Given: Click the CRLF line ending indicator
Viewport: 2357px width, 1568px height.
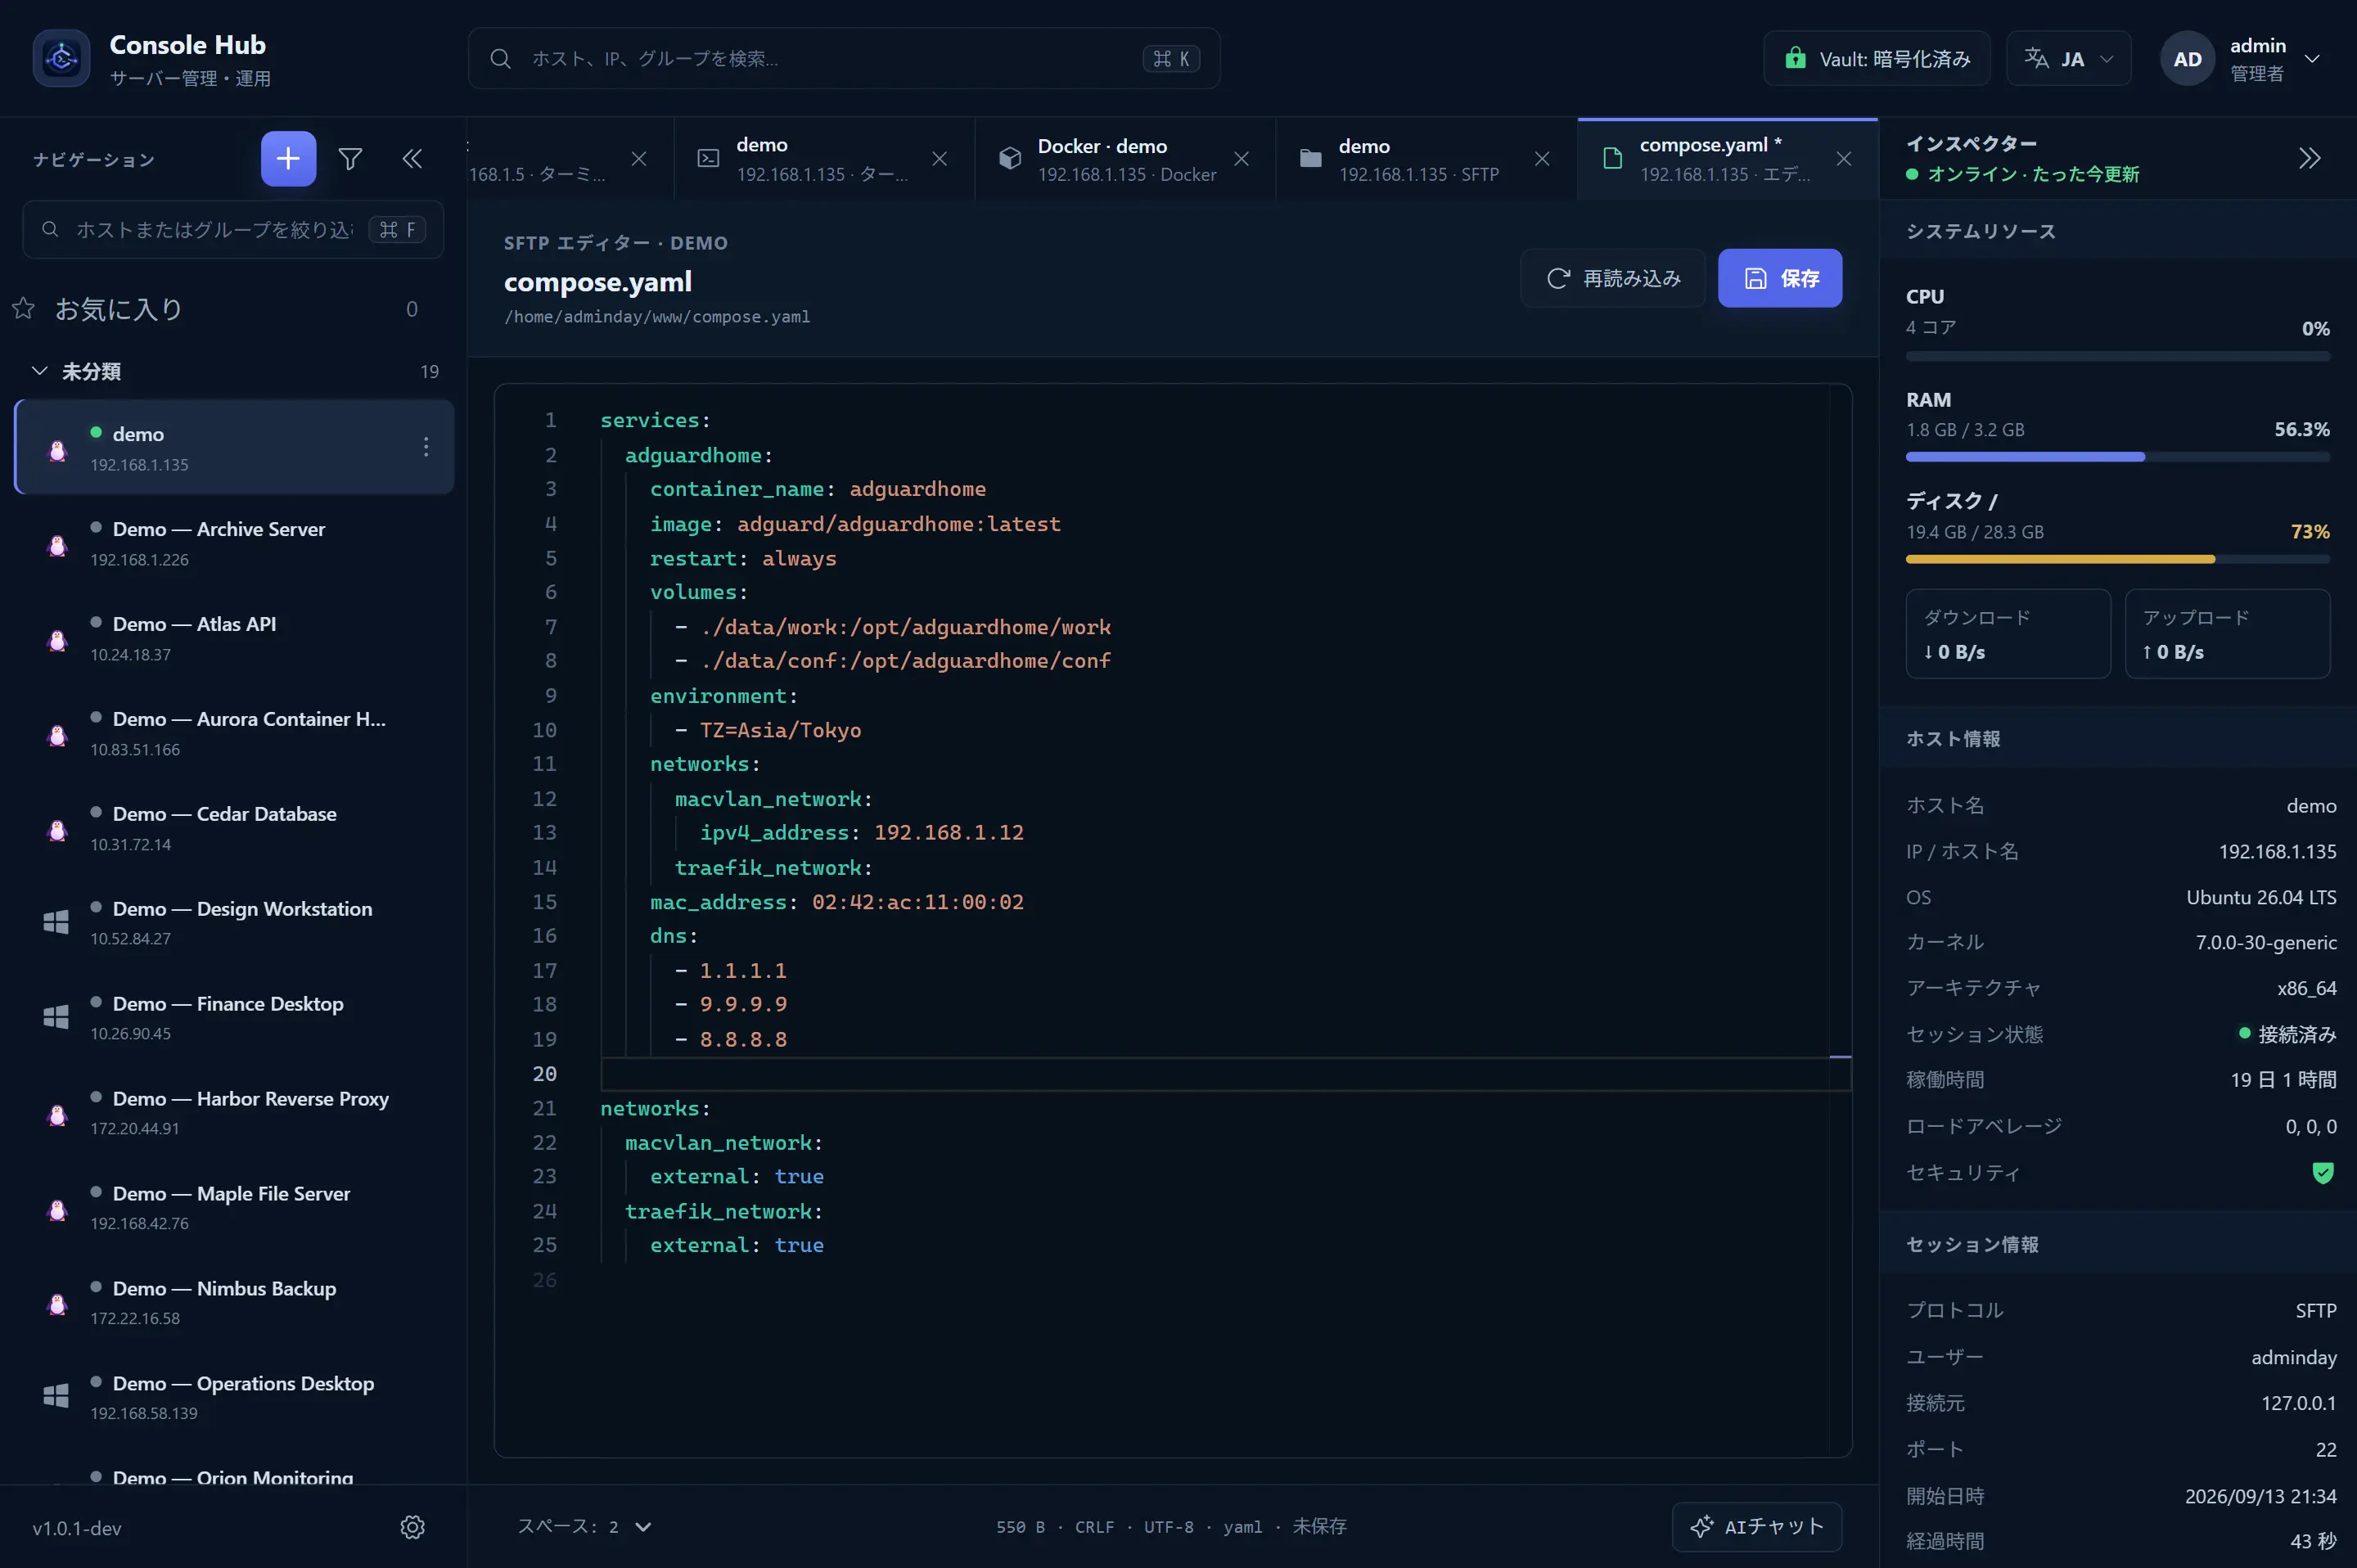Looking at the screenshot, I should tap(1094, 1527).
